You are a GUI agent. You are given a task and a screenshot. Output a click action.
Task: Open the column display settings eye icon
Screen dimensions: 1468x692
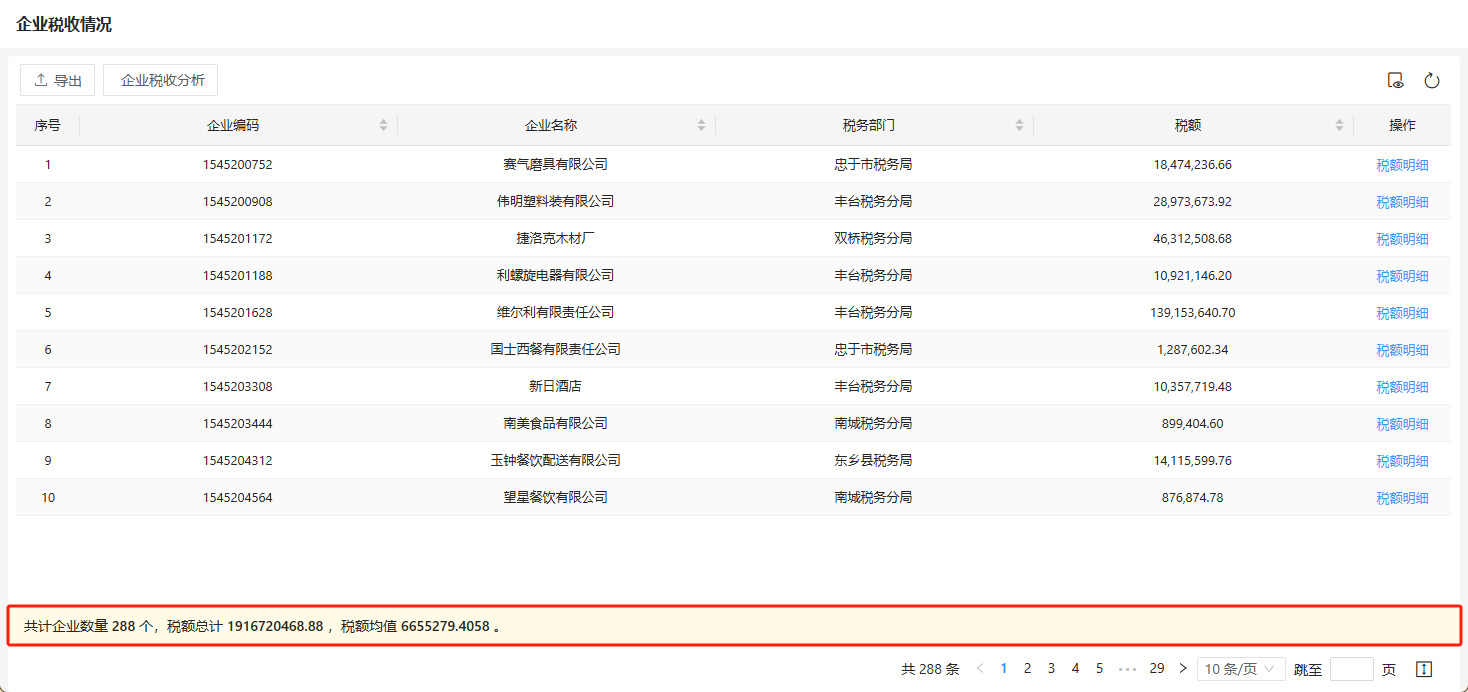1396,81
